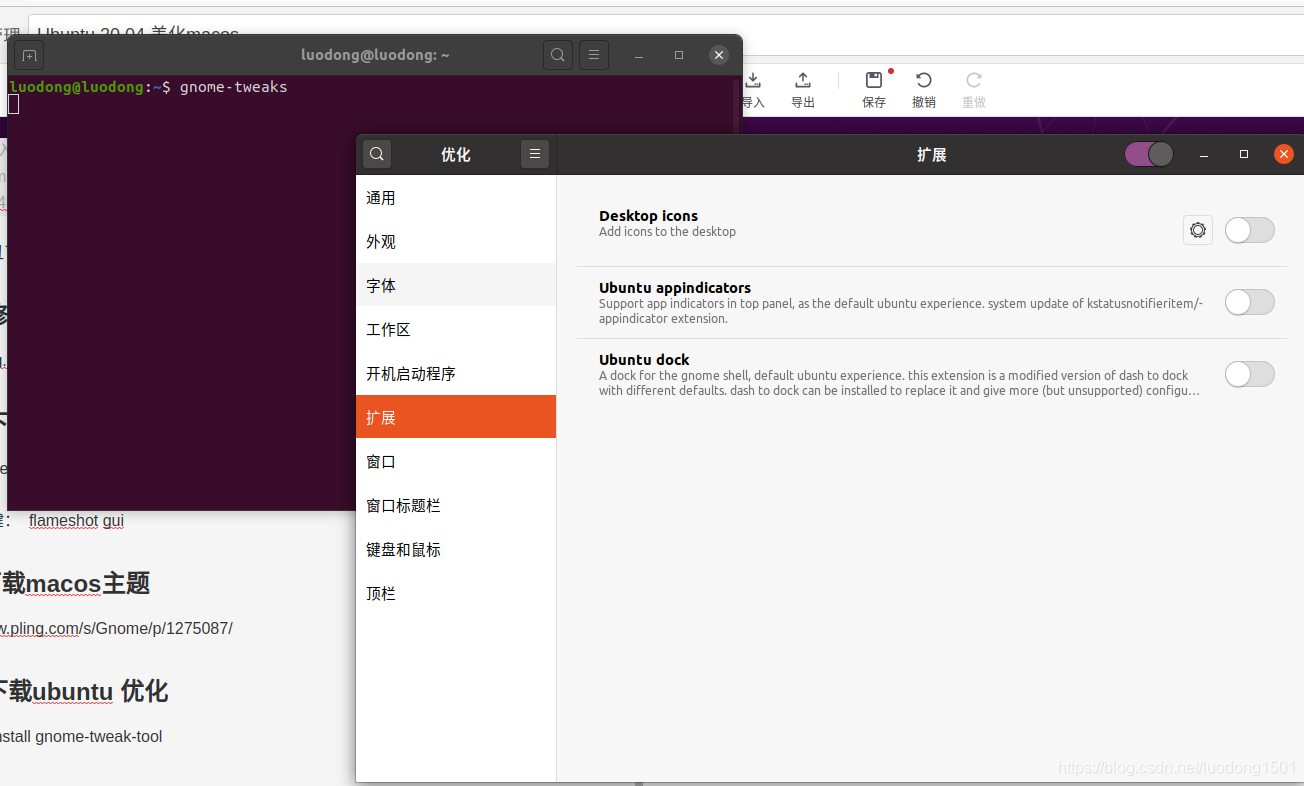Click the terminal prompt 'luodong@luodong'

point(76,87)
